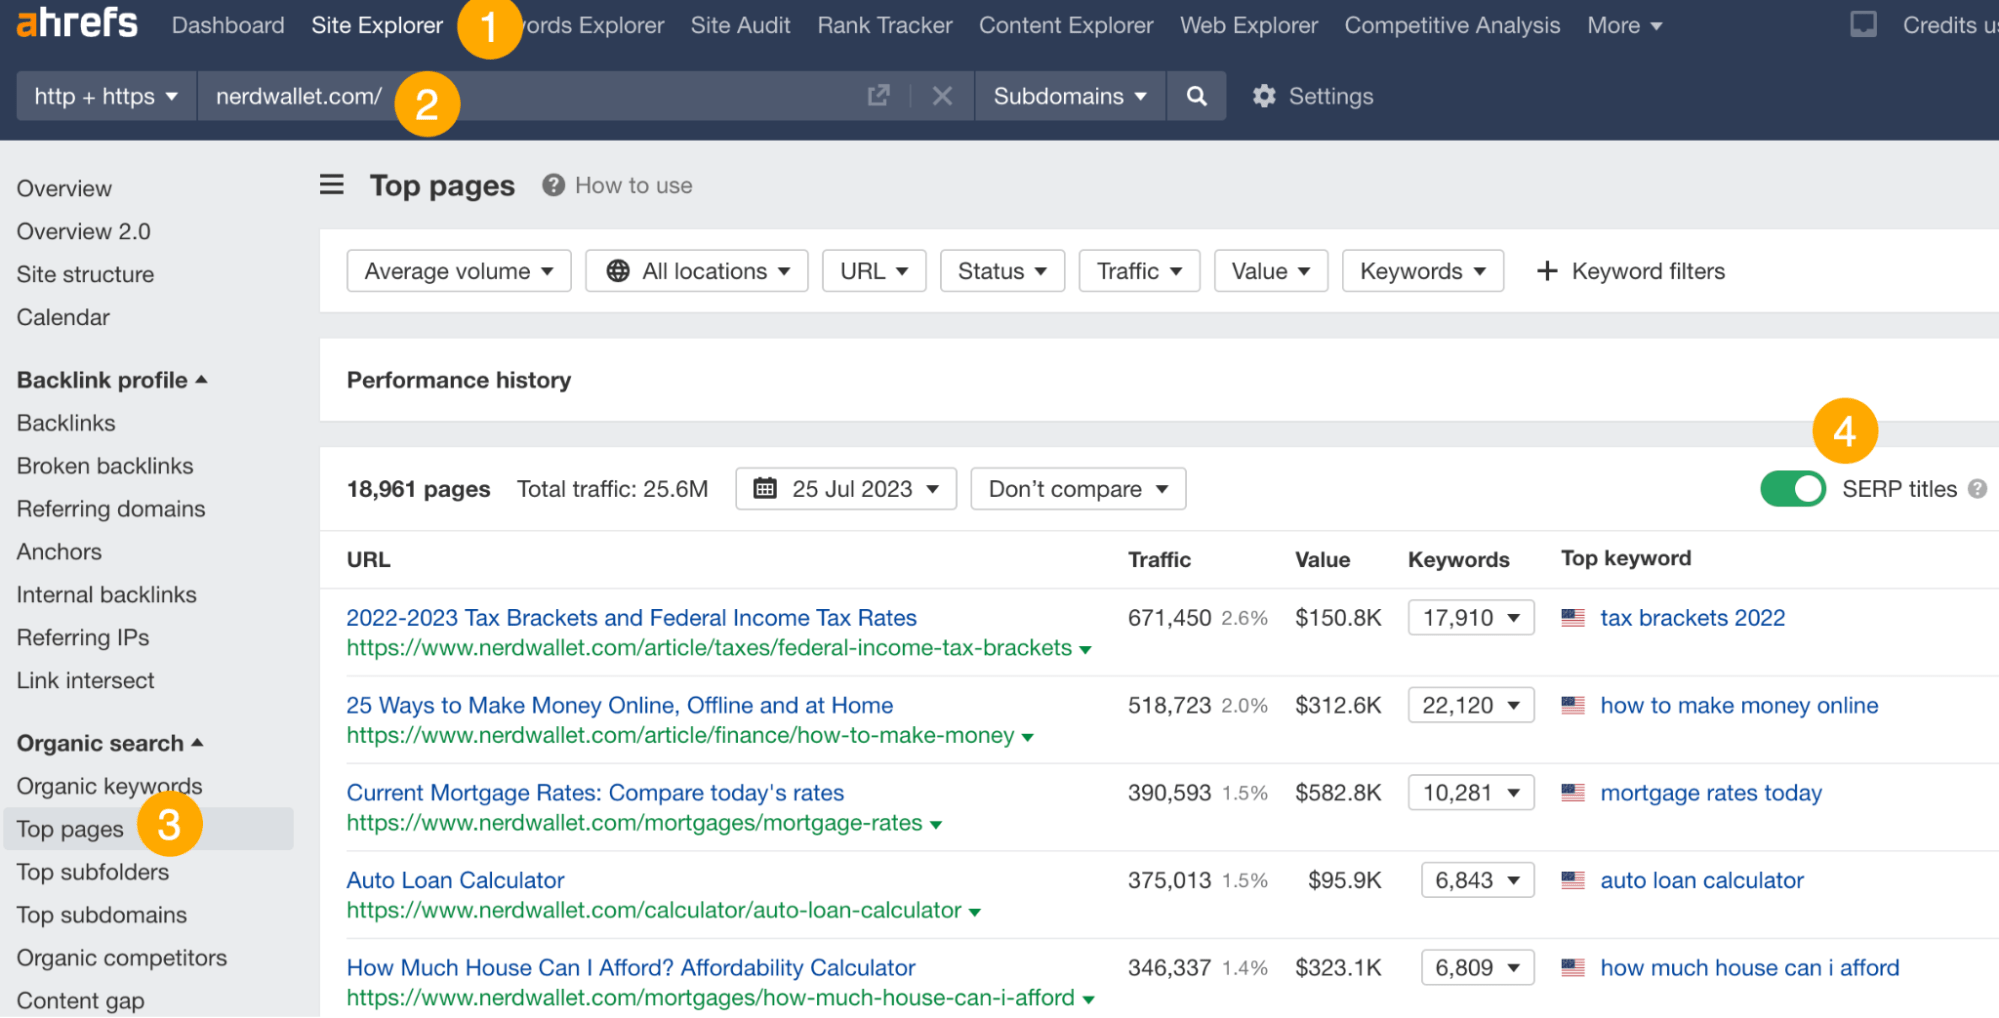Open the Subdomains dropdown

(x=1068, y=95)
